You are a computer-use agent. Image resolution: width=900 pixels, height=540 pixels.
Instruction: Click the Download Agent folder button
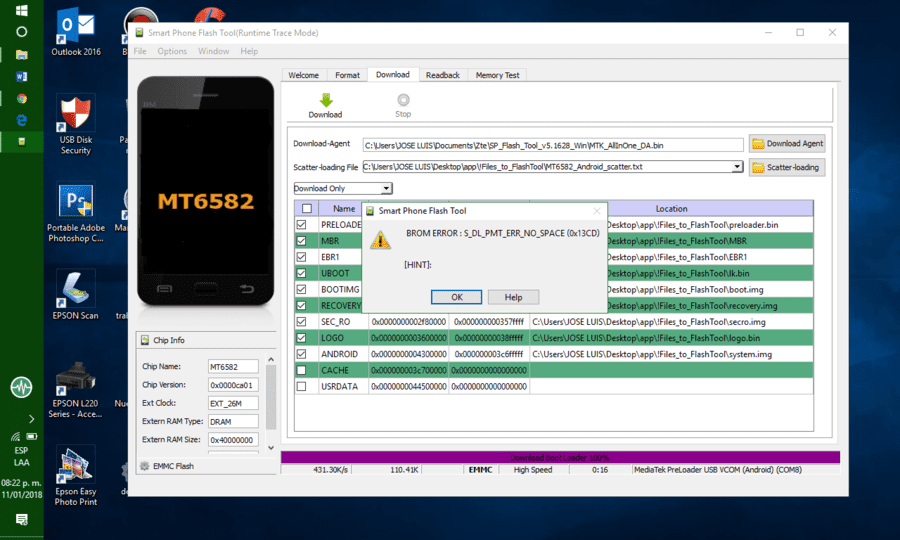pos(787,143)
